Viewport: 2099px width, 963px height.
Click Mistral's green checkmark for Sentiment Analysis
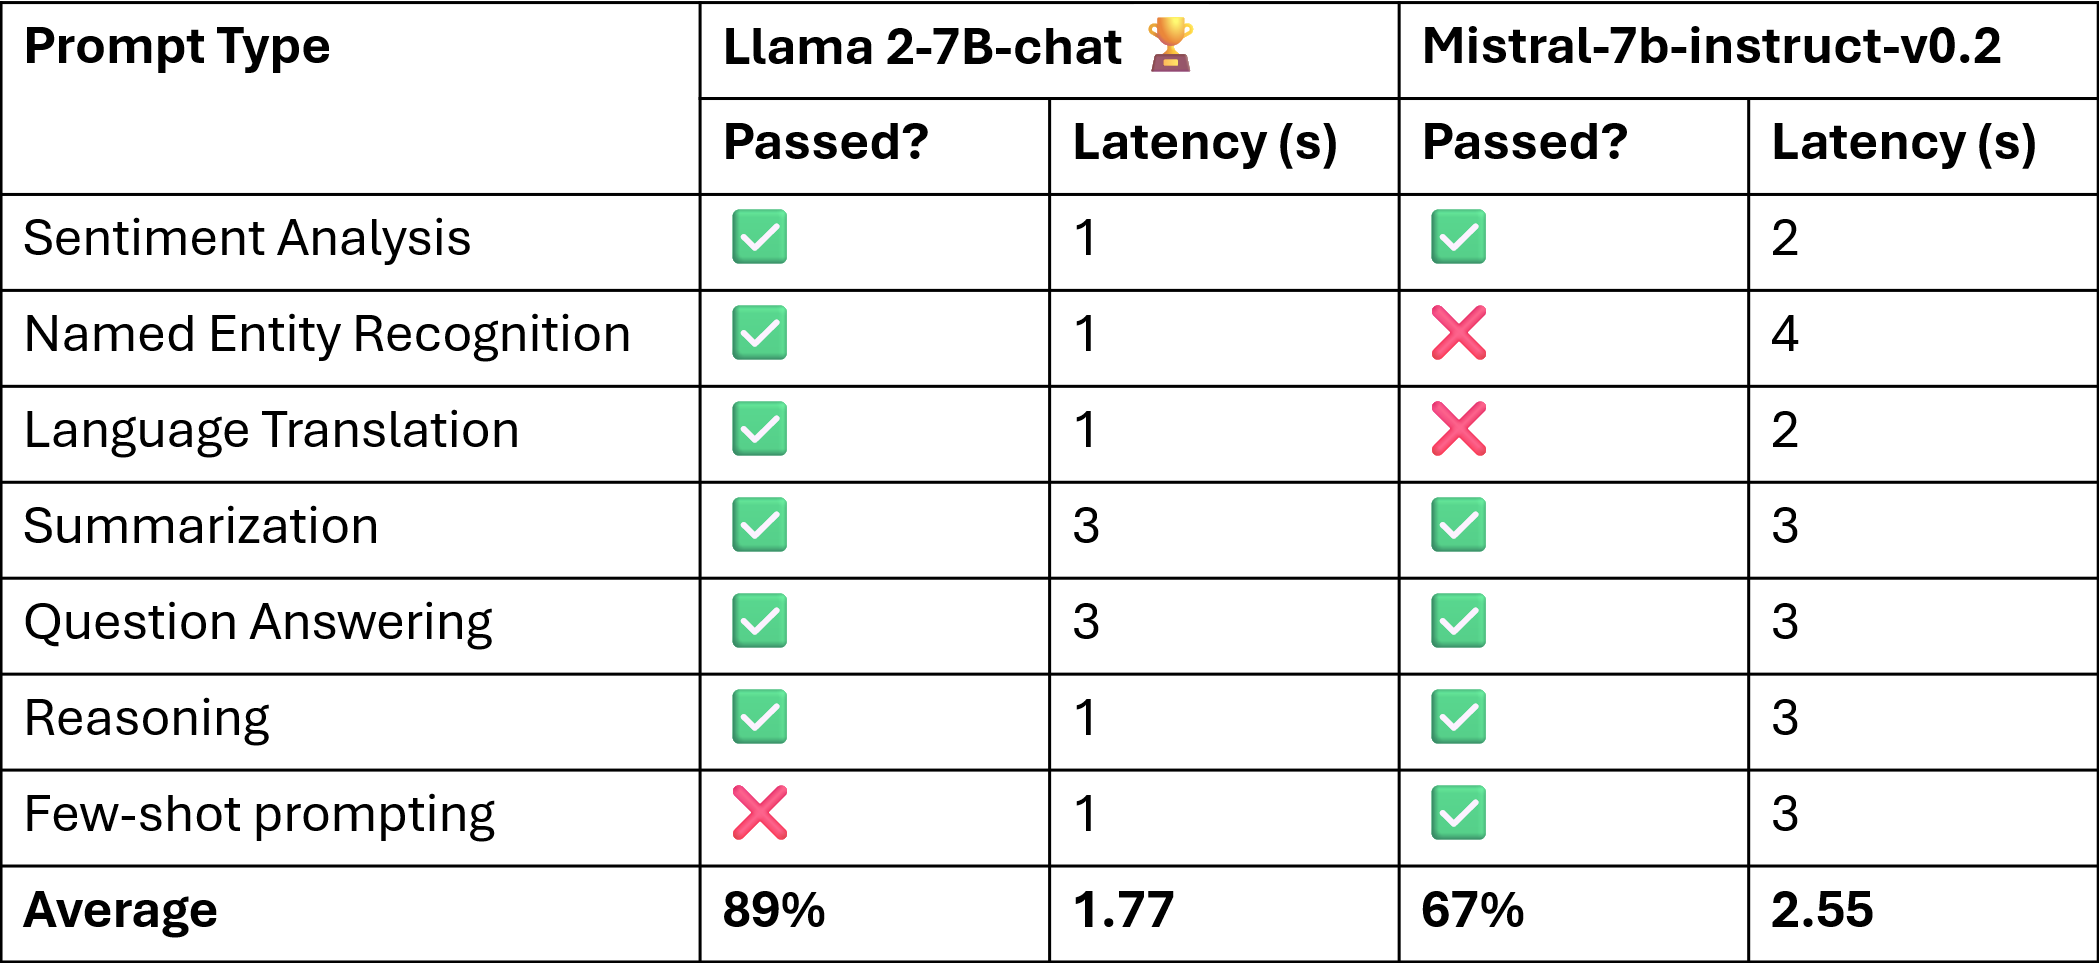pyautogui.click(x=1458, y=237)
